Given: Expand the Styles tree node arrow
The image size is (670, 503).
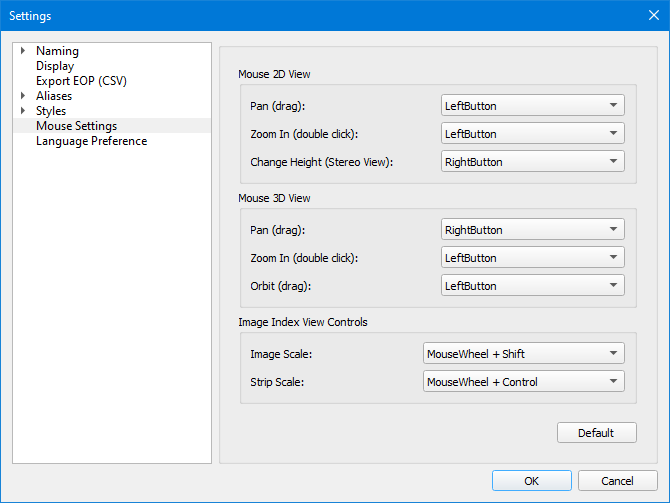Looking at the screenshot, I should pyautogui.click(x=22, y=111).
